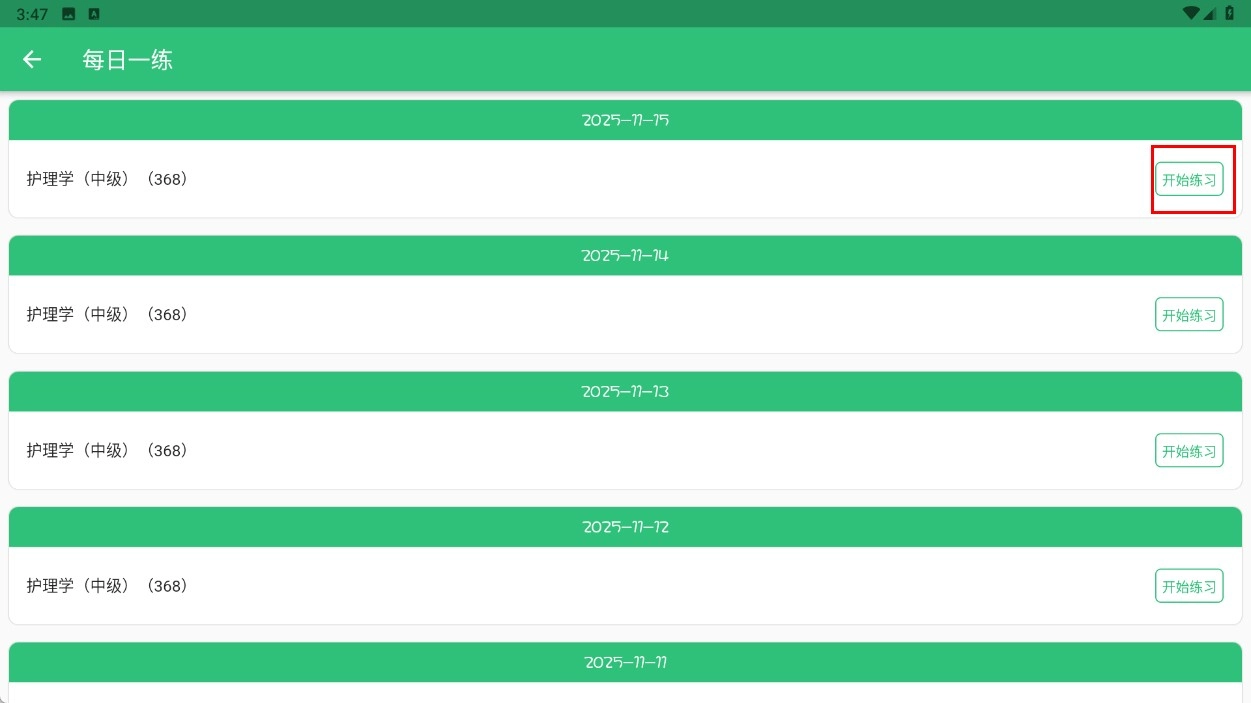Select the 2025-11-12 date header
Image resolution: width=1251 pixels, height=703 pixels.
point(625,527)
